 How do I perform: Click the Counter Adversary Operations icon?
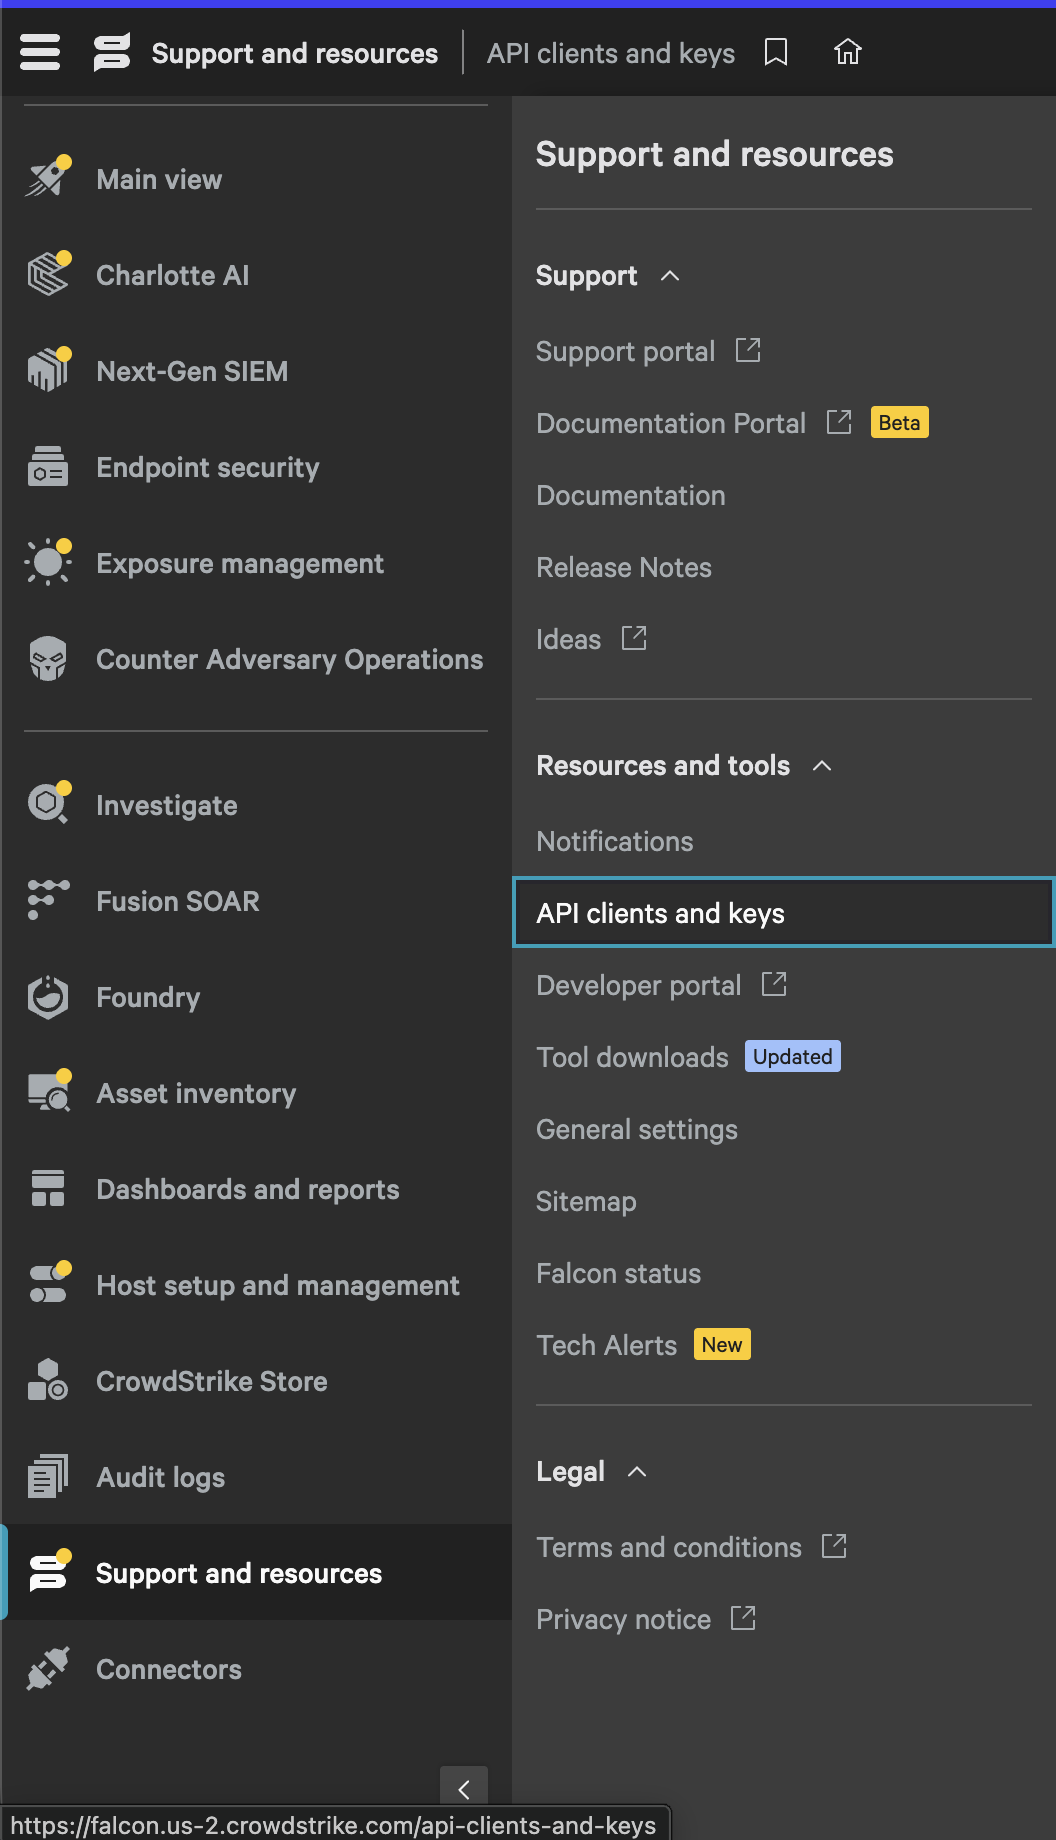48,658
